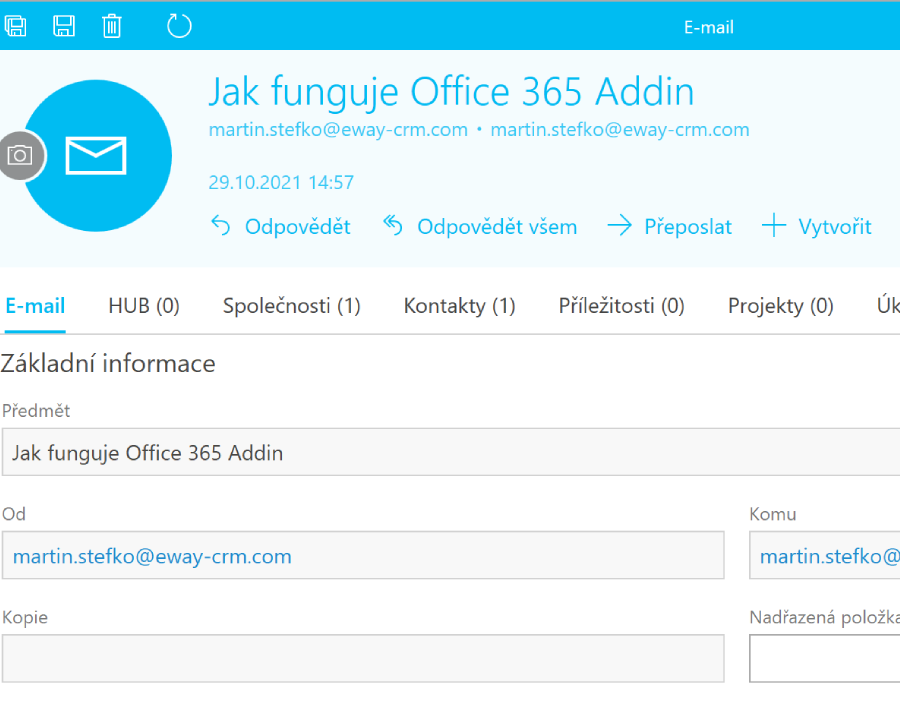Image resolution: width=900 pixels, height=702 pixels.
Task: Switch to the Příležitosti (0) tab
Action: click(x=622, y=306)
